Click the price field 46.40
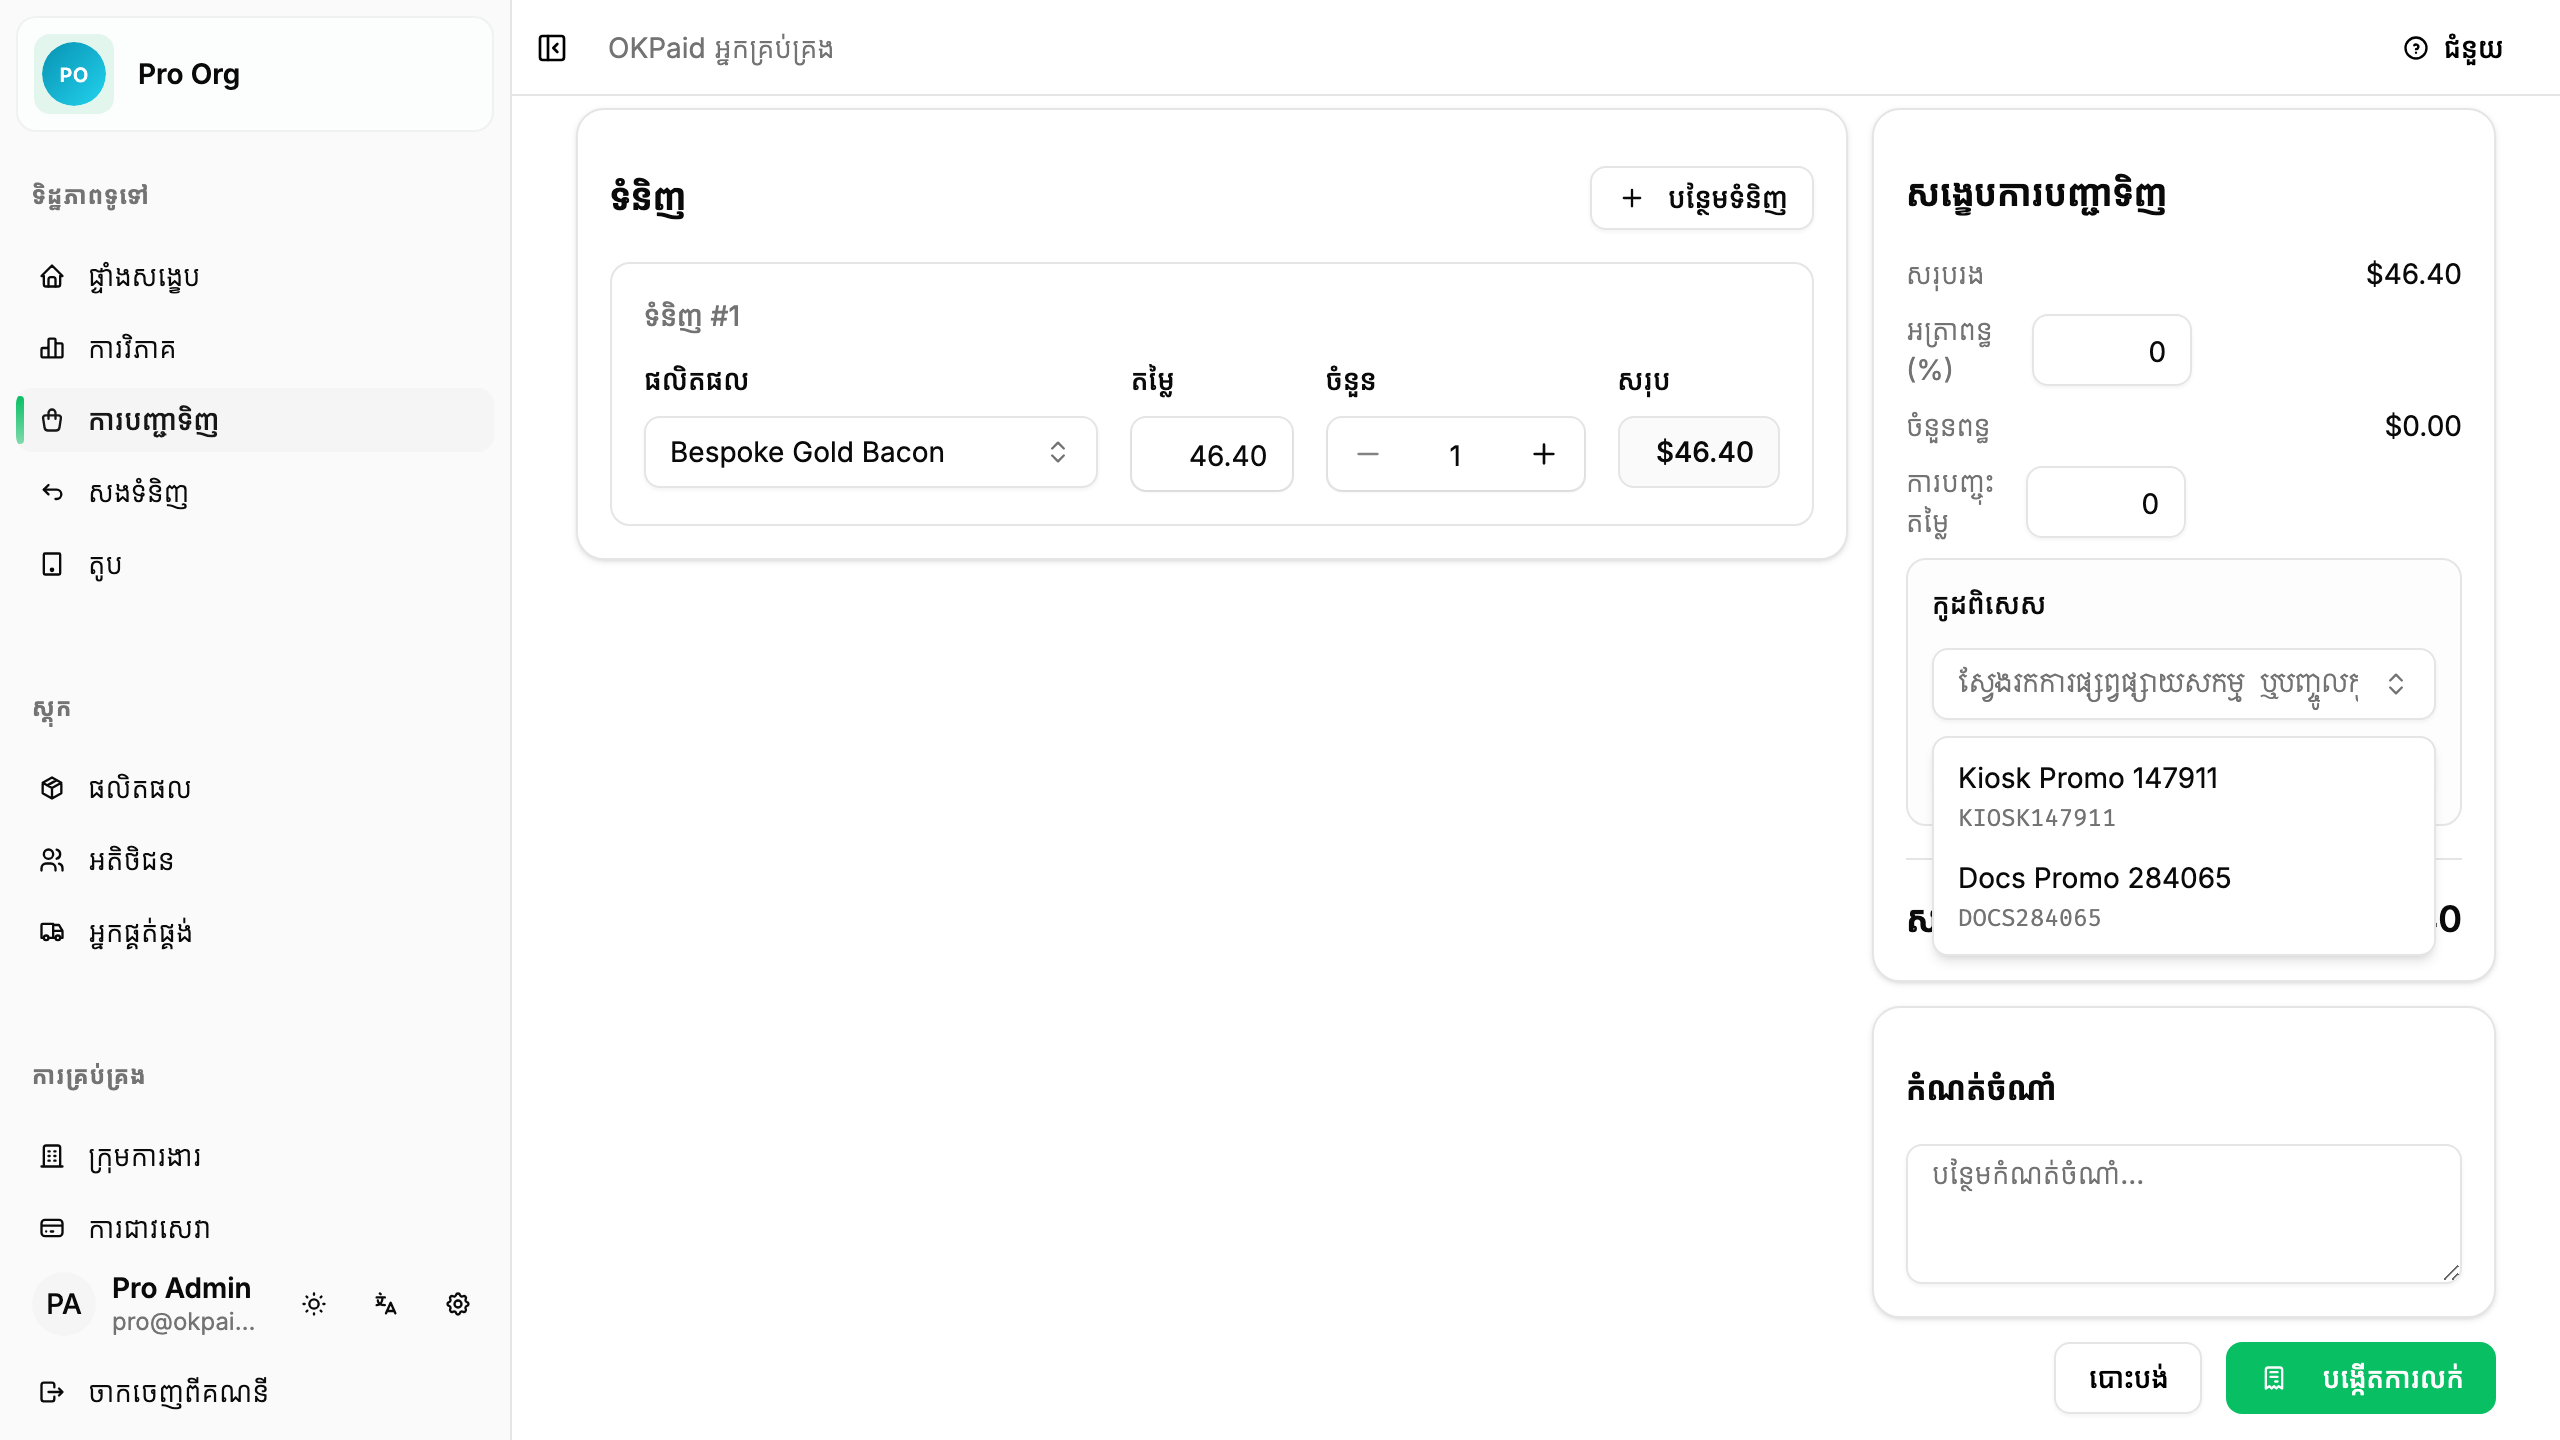Viewport: 2560px width, 1440px height. coord(1211,454)
